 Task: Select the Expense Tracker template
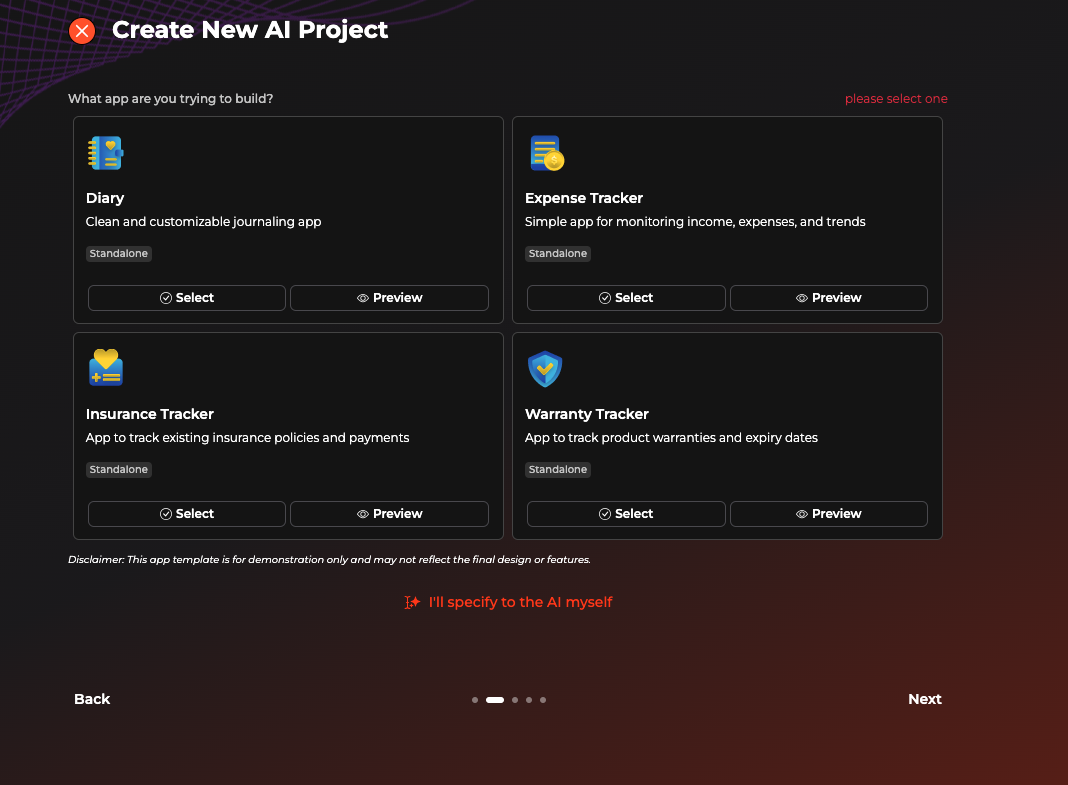[626, 298]
